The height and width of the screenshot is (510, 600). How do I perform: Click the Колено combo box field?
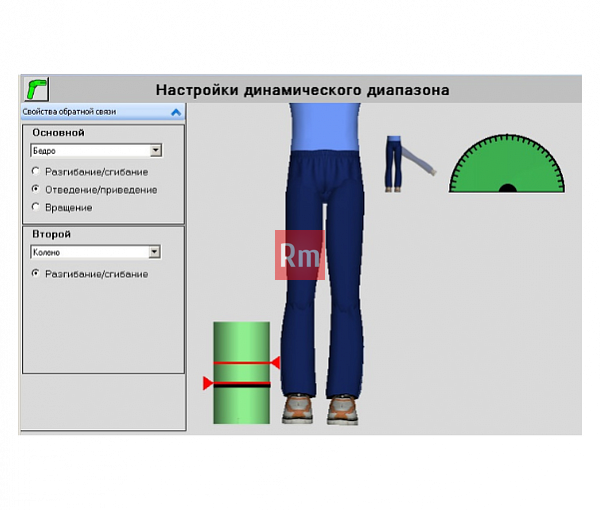pyautogui.click(x=95, y=252)
